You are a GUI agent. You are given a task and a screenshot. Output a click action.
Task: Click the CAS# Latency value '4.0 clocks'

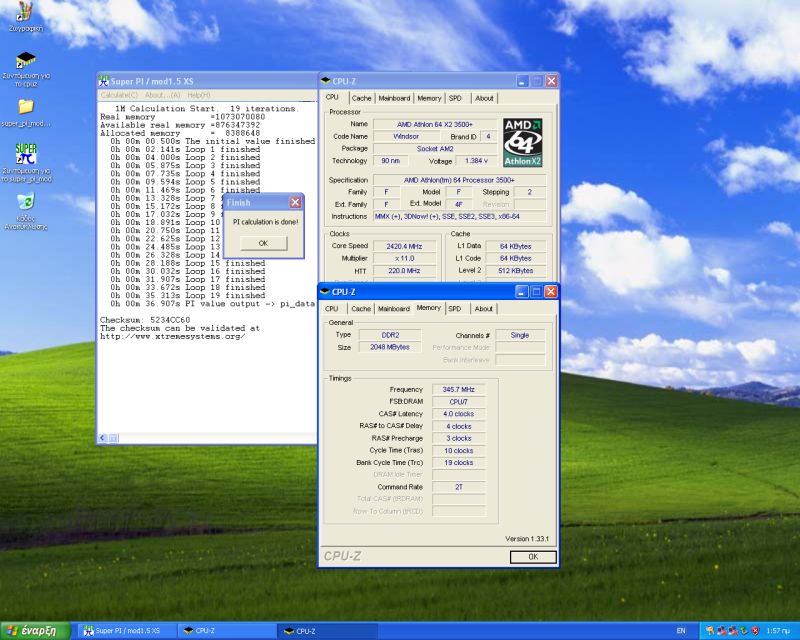[x=459, y=414]
